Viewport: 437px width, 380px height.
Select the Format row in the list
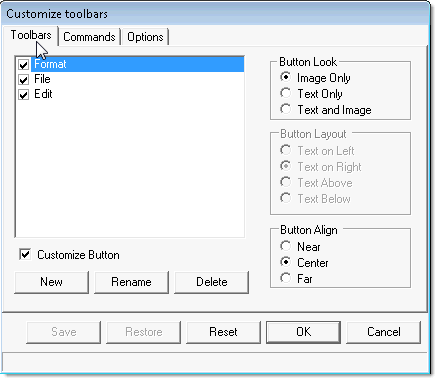coord(138,64)
